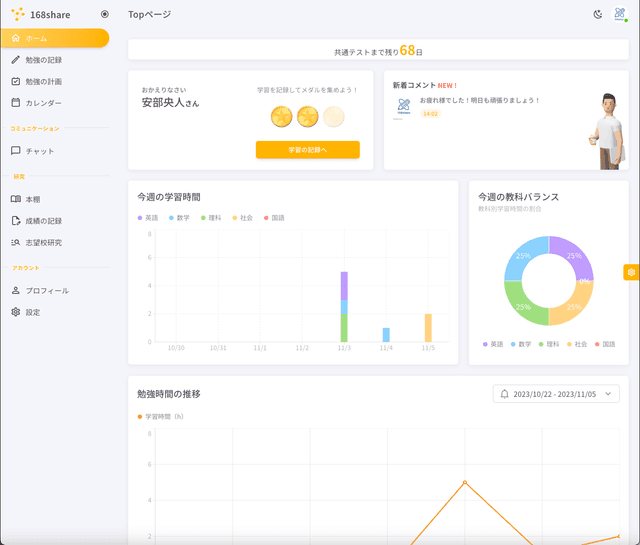This screenshot has height=545, width=640.
Task: Click the pencil icon beside 勉強の記録
Action: point(16,60)
